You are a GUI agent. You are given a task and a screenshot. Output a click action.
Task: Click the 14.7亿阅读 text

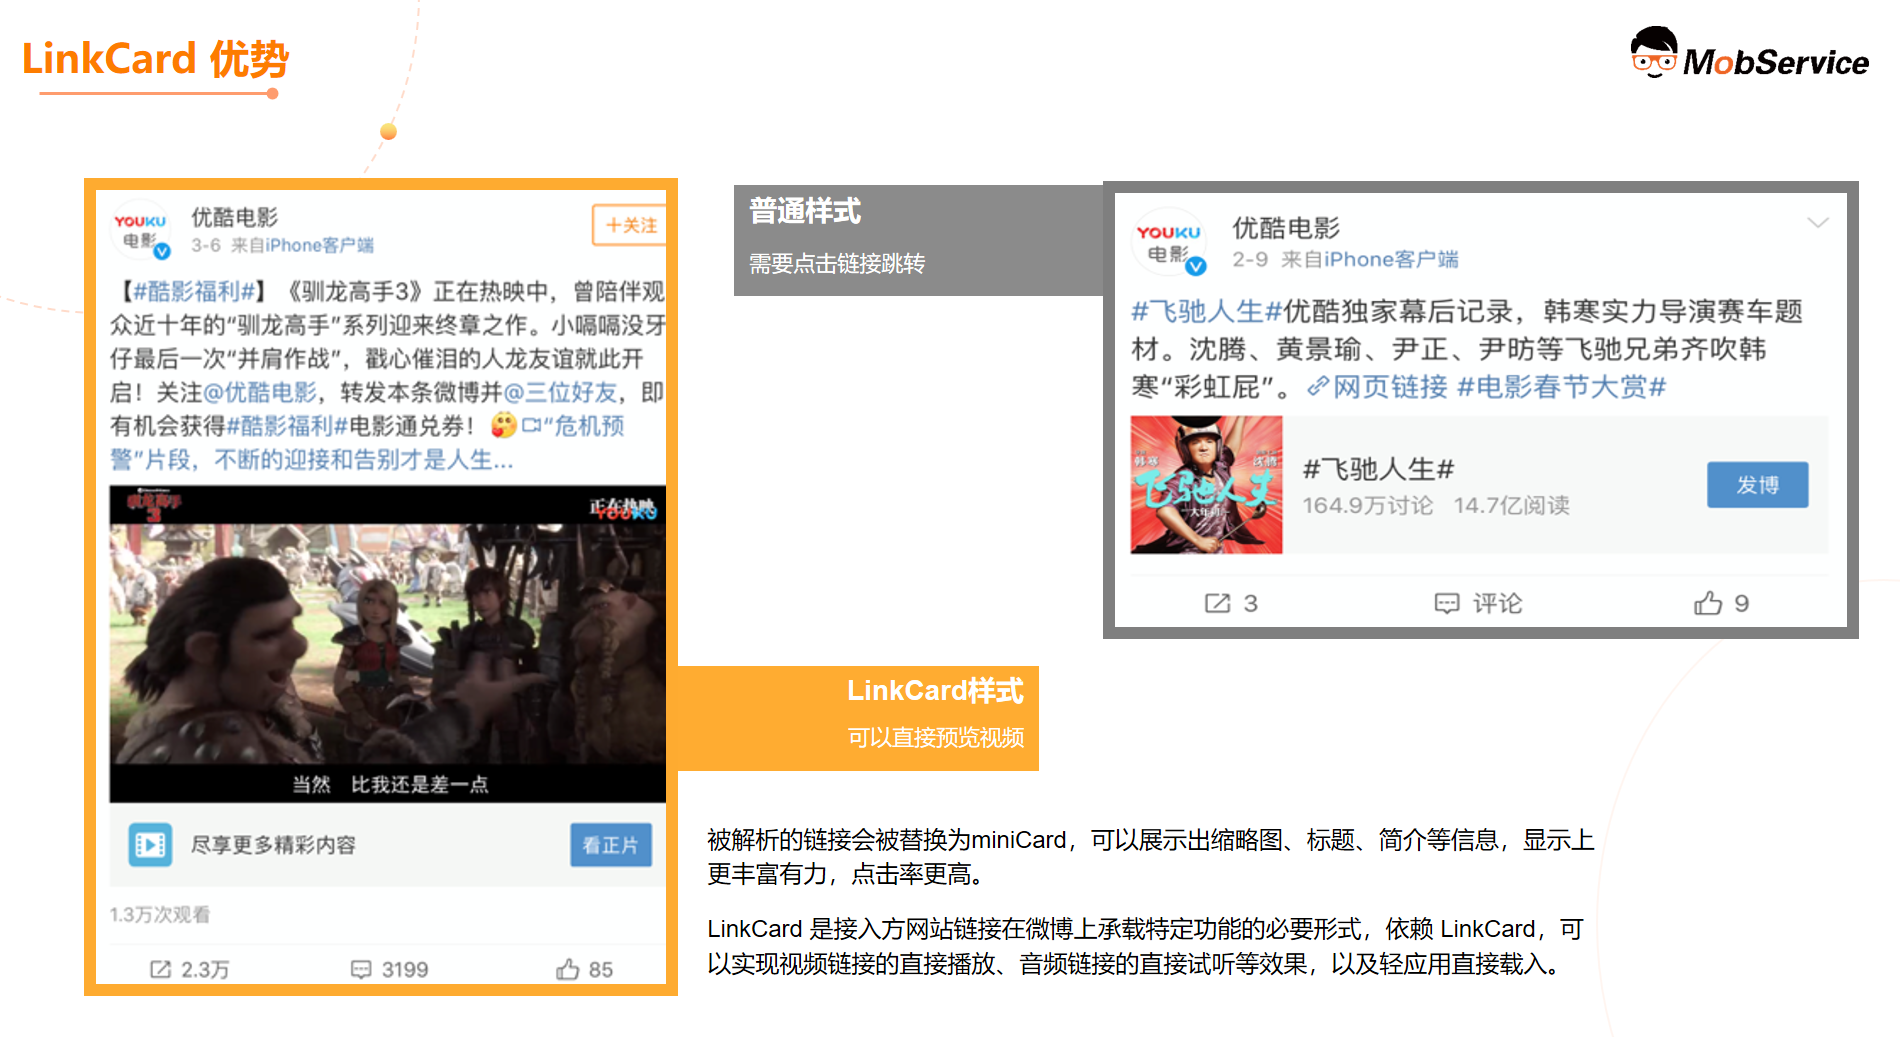(x=1511, y=506)
